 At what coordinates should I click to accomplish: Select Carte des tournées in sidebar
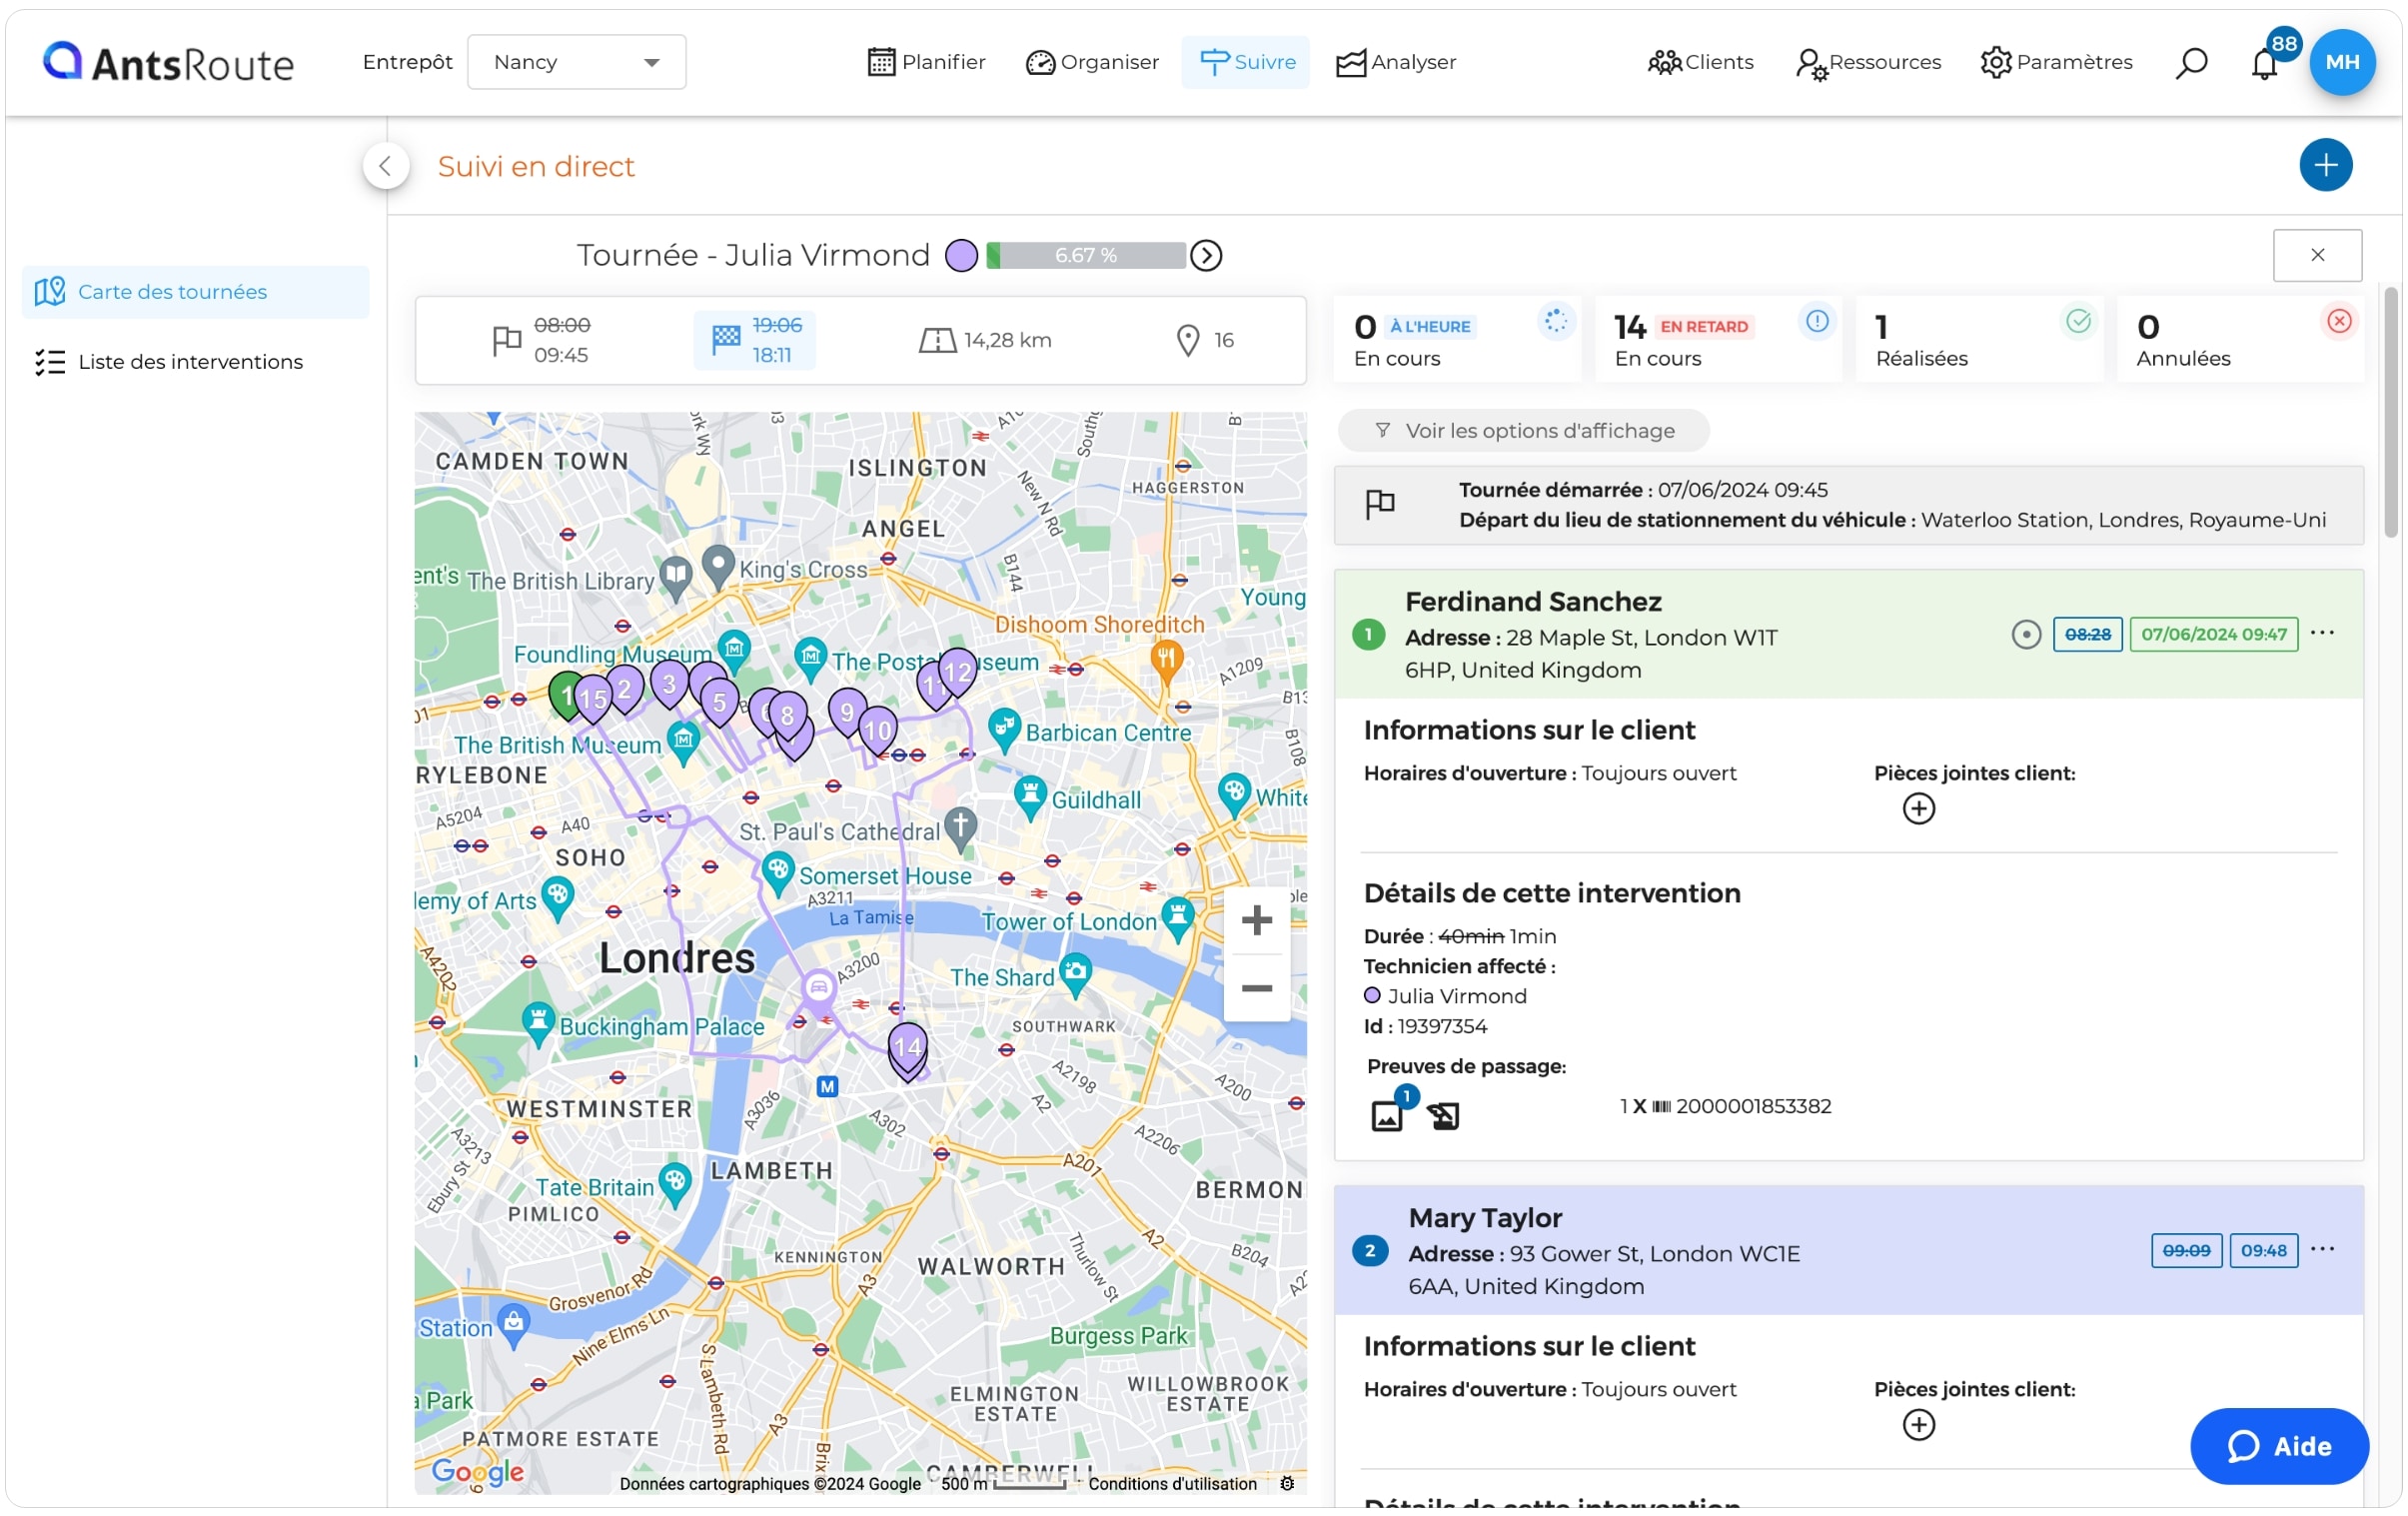click(x=196, y=292)
